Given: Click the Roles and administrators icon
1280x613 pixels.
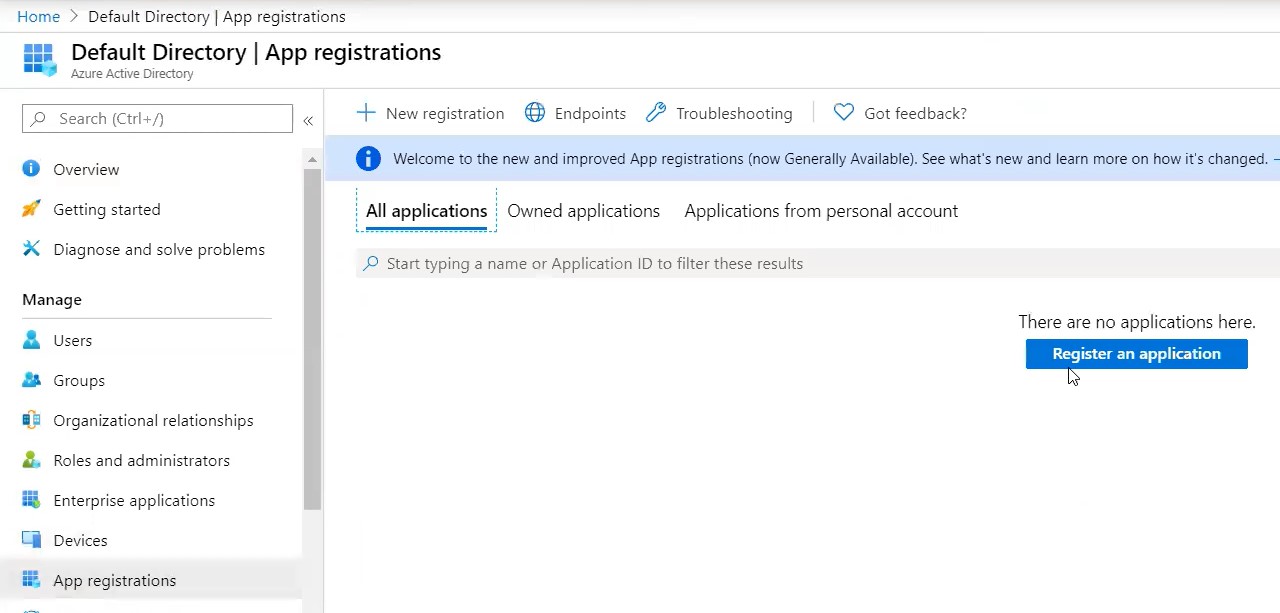Looking at the screenshot, I should [31, 460].
